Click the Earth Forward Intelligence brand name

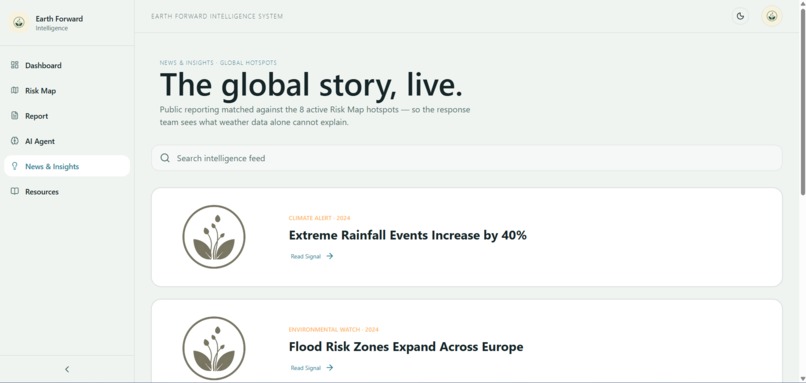click(x=59, y=23)
